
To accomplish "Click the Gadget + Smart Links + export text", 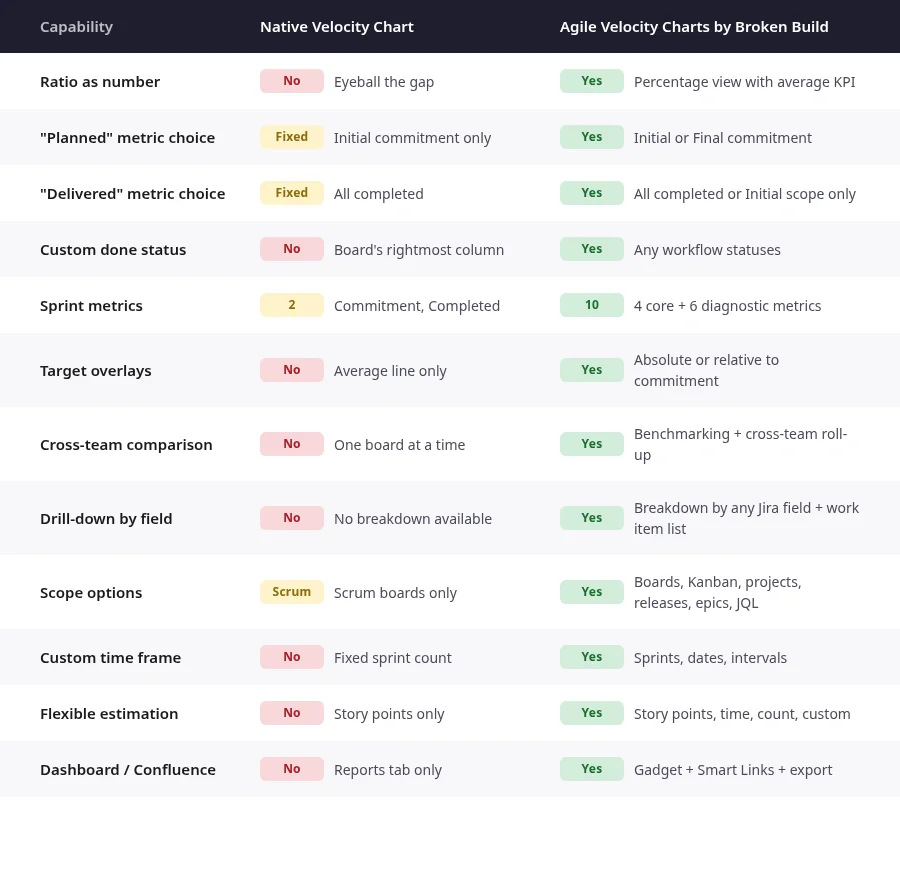I will click(733, 770).
